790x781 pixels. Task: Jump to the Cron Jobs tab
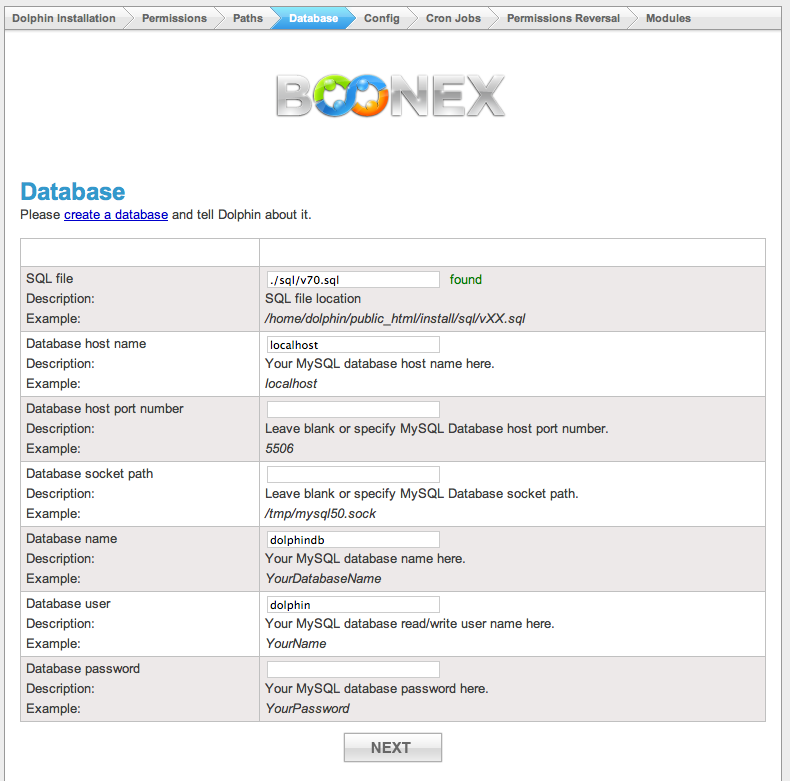453,18
